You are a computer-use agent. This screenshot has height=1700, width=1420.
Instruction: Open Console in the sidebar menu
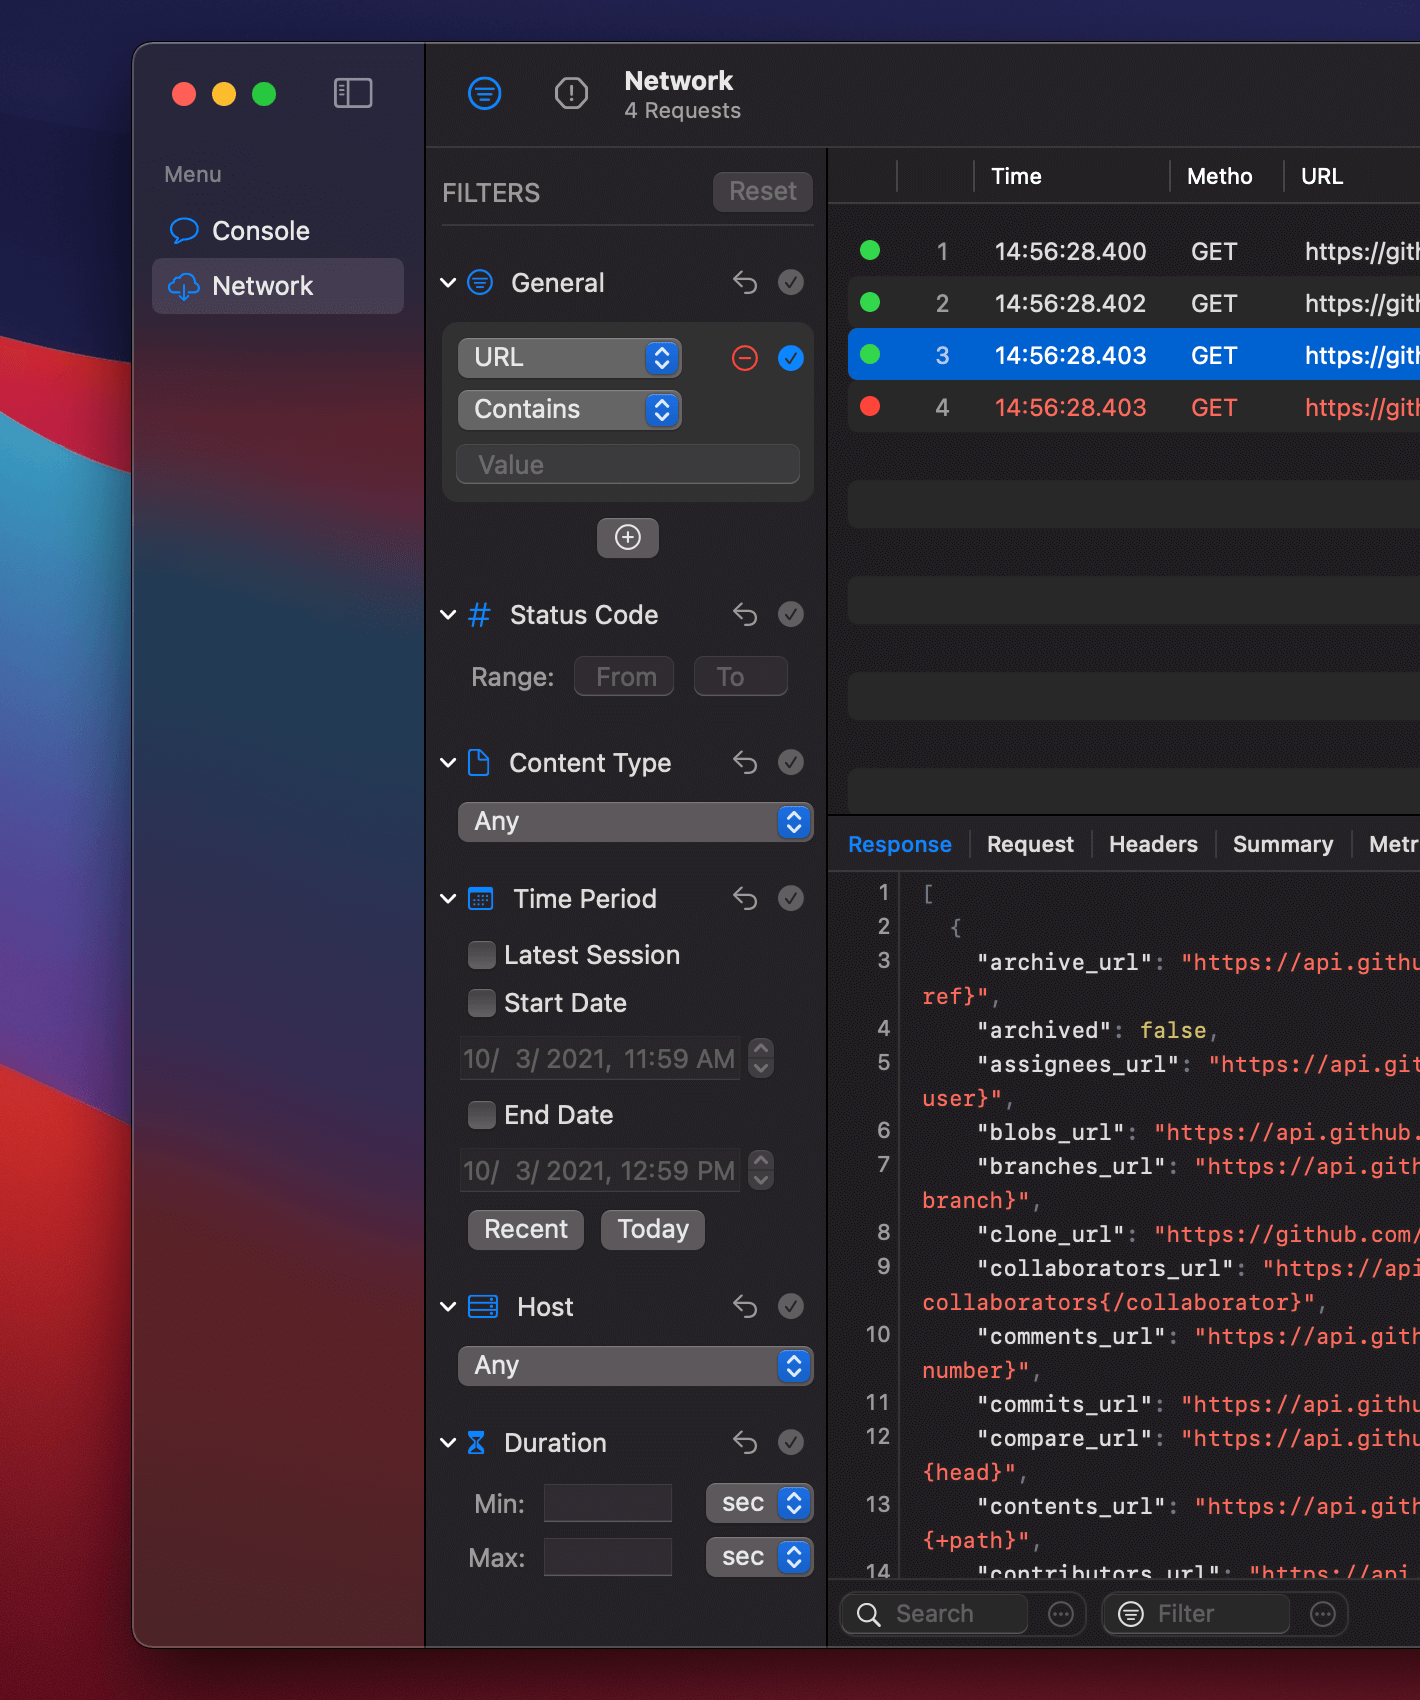coord(278,231)
